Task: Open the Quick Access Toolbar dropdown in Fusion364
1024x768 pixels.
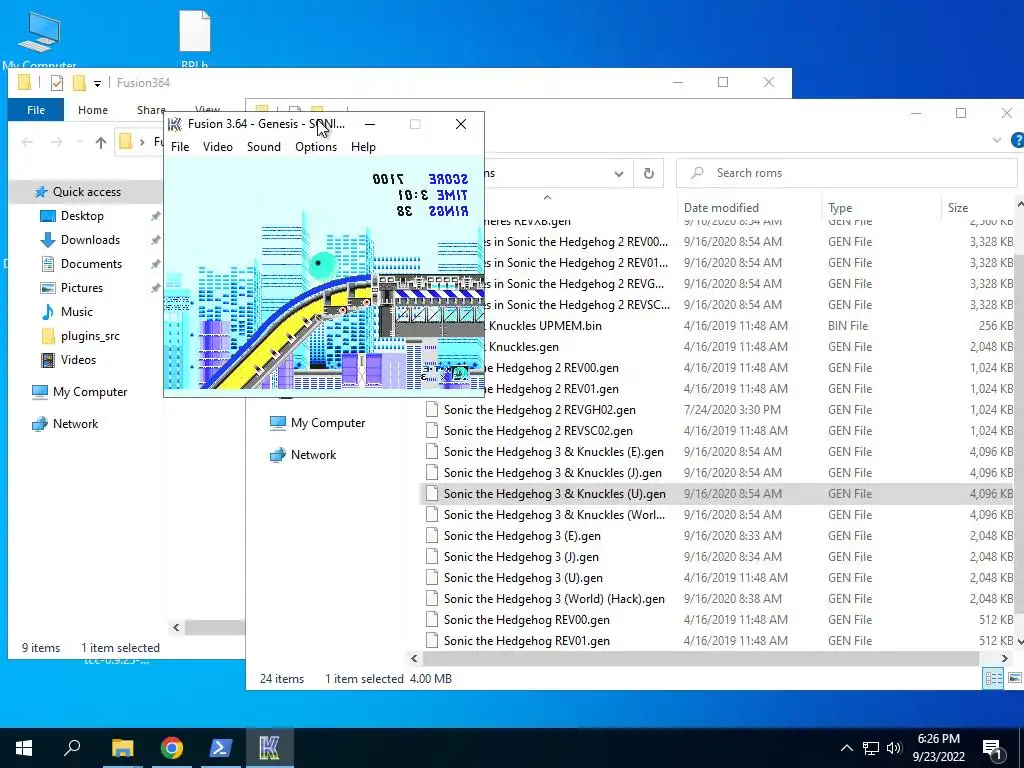Action: [x=97, y=84]
